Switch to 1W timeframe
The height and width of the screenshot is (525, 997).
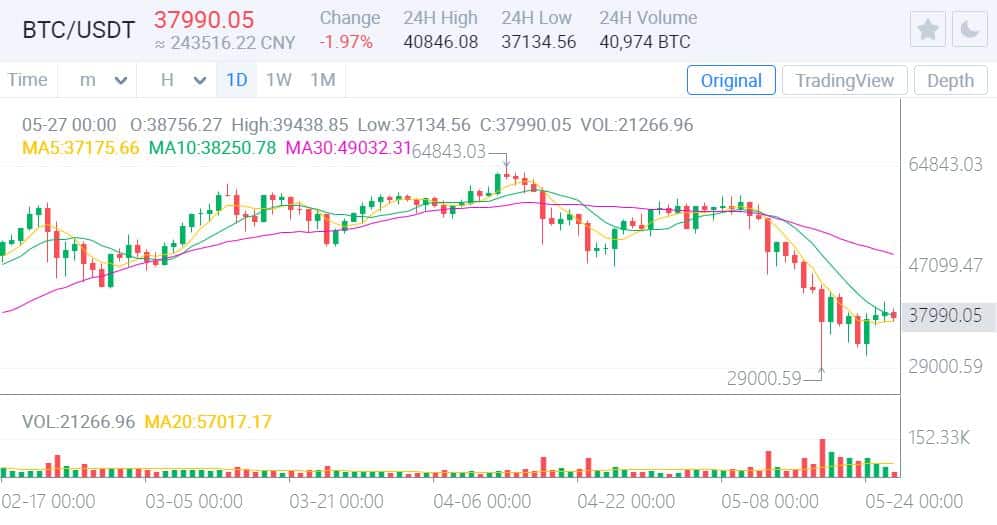click(279, 80)
